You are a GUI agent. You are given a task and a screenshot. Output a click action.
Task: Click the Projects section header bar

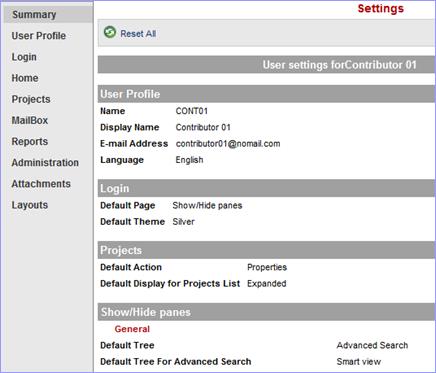266,250
